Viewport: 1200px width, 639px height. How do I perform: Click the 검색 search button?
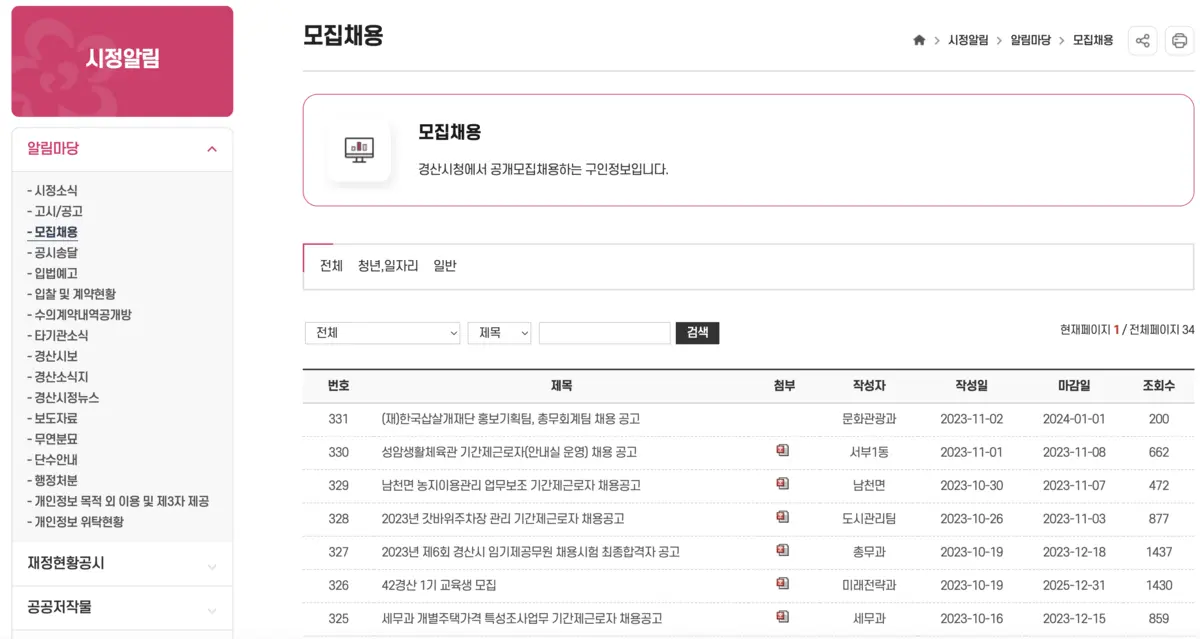[x=697, y=332]
